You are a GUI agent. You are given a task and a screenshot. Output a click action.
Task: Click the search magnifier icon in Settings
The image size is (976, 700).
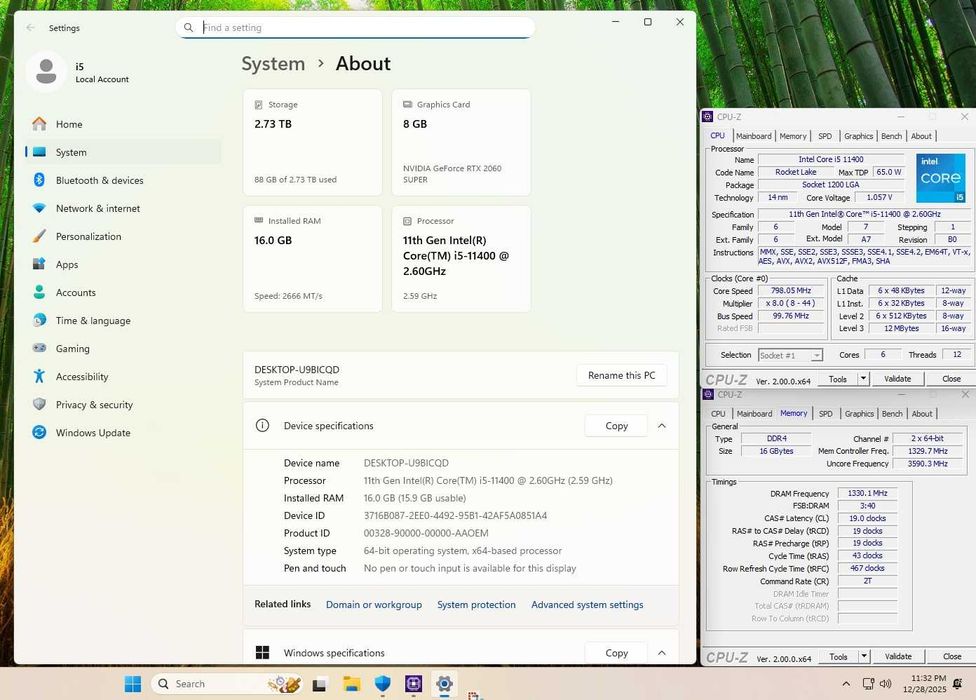coord(189,27)
